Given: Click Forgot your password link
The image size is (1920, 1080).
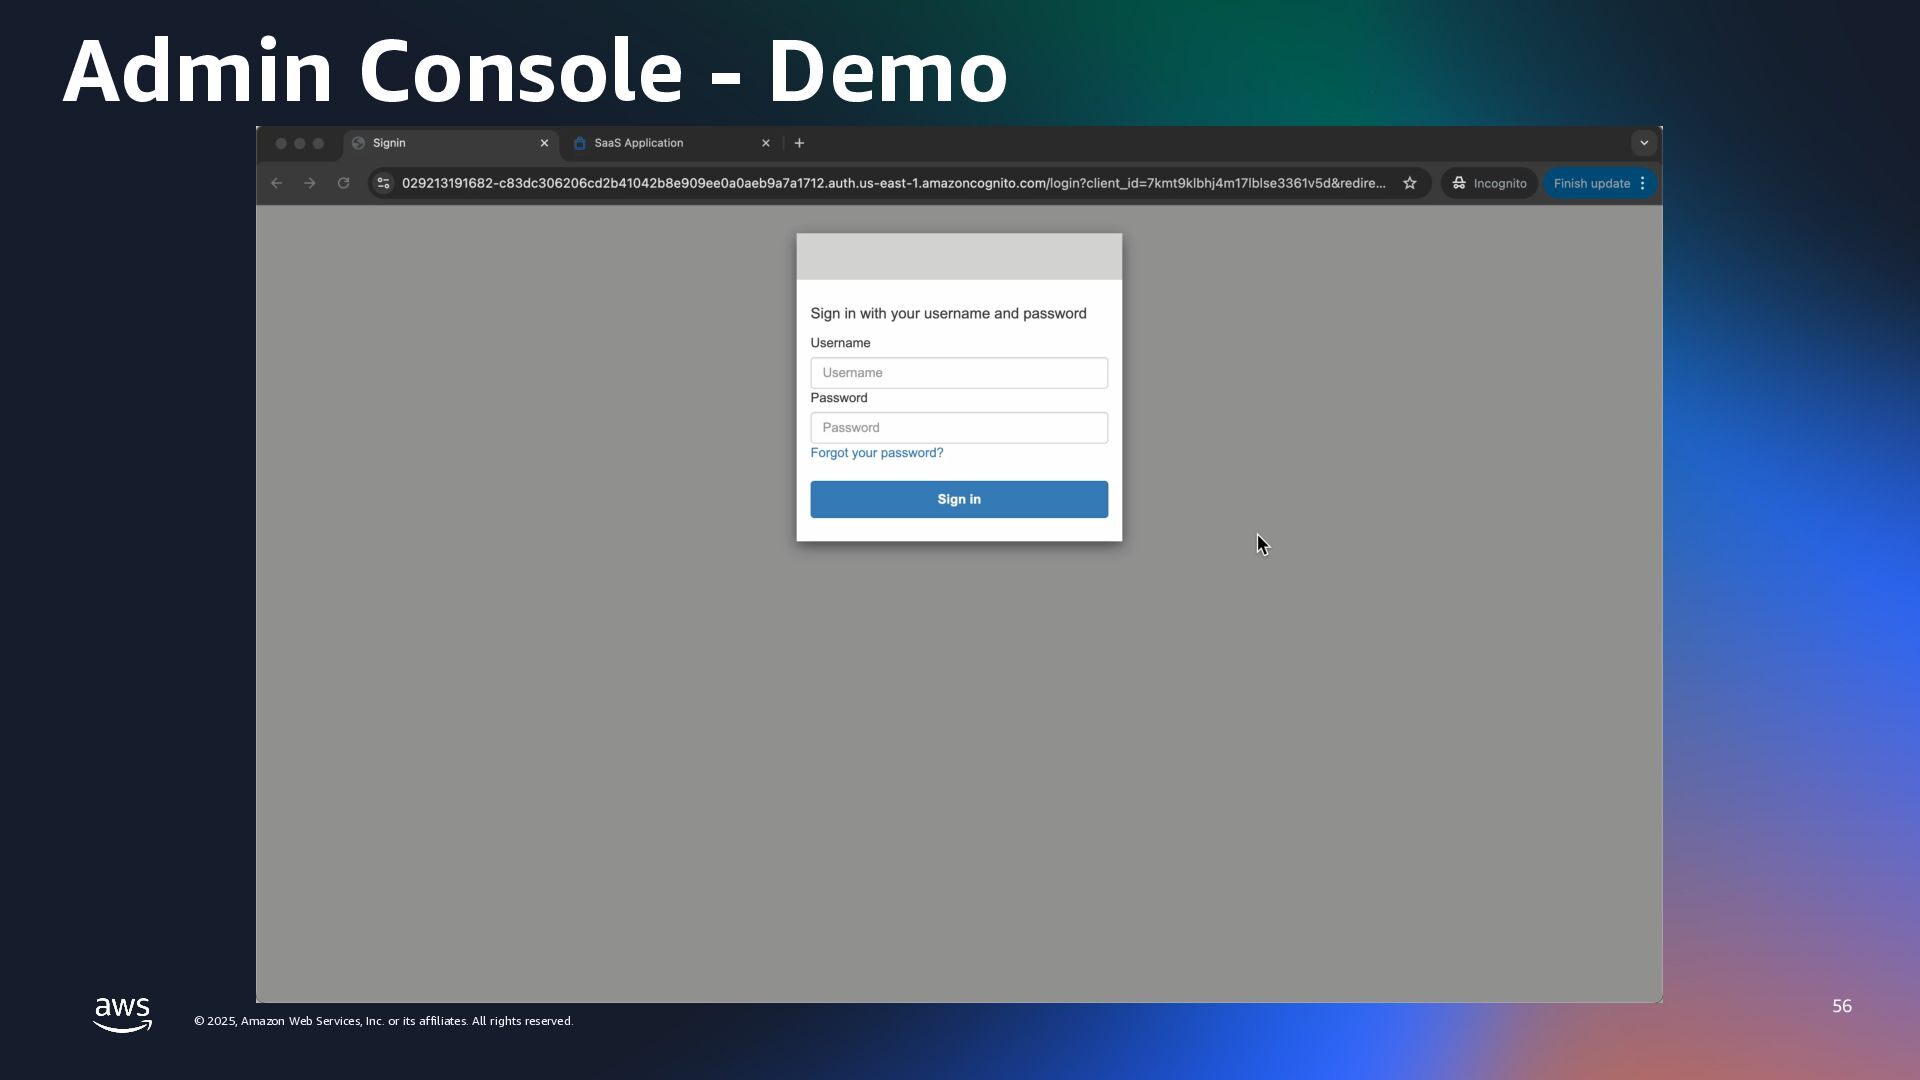Looking at the screenshot, I should pos(876,453).
